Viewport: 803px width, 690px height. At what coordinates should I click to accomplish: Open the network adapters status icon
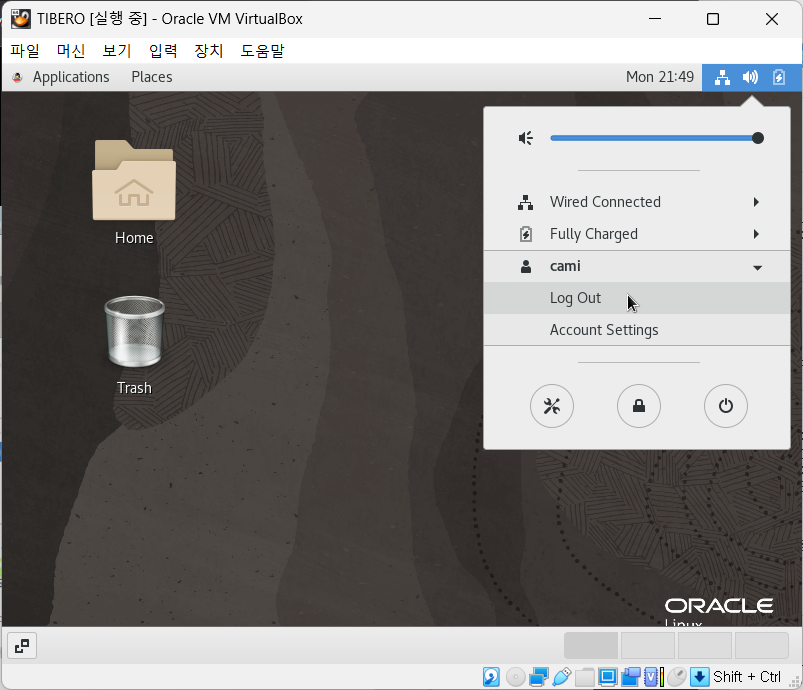point(539,677)
